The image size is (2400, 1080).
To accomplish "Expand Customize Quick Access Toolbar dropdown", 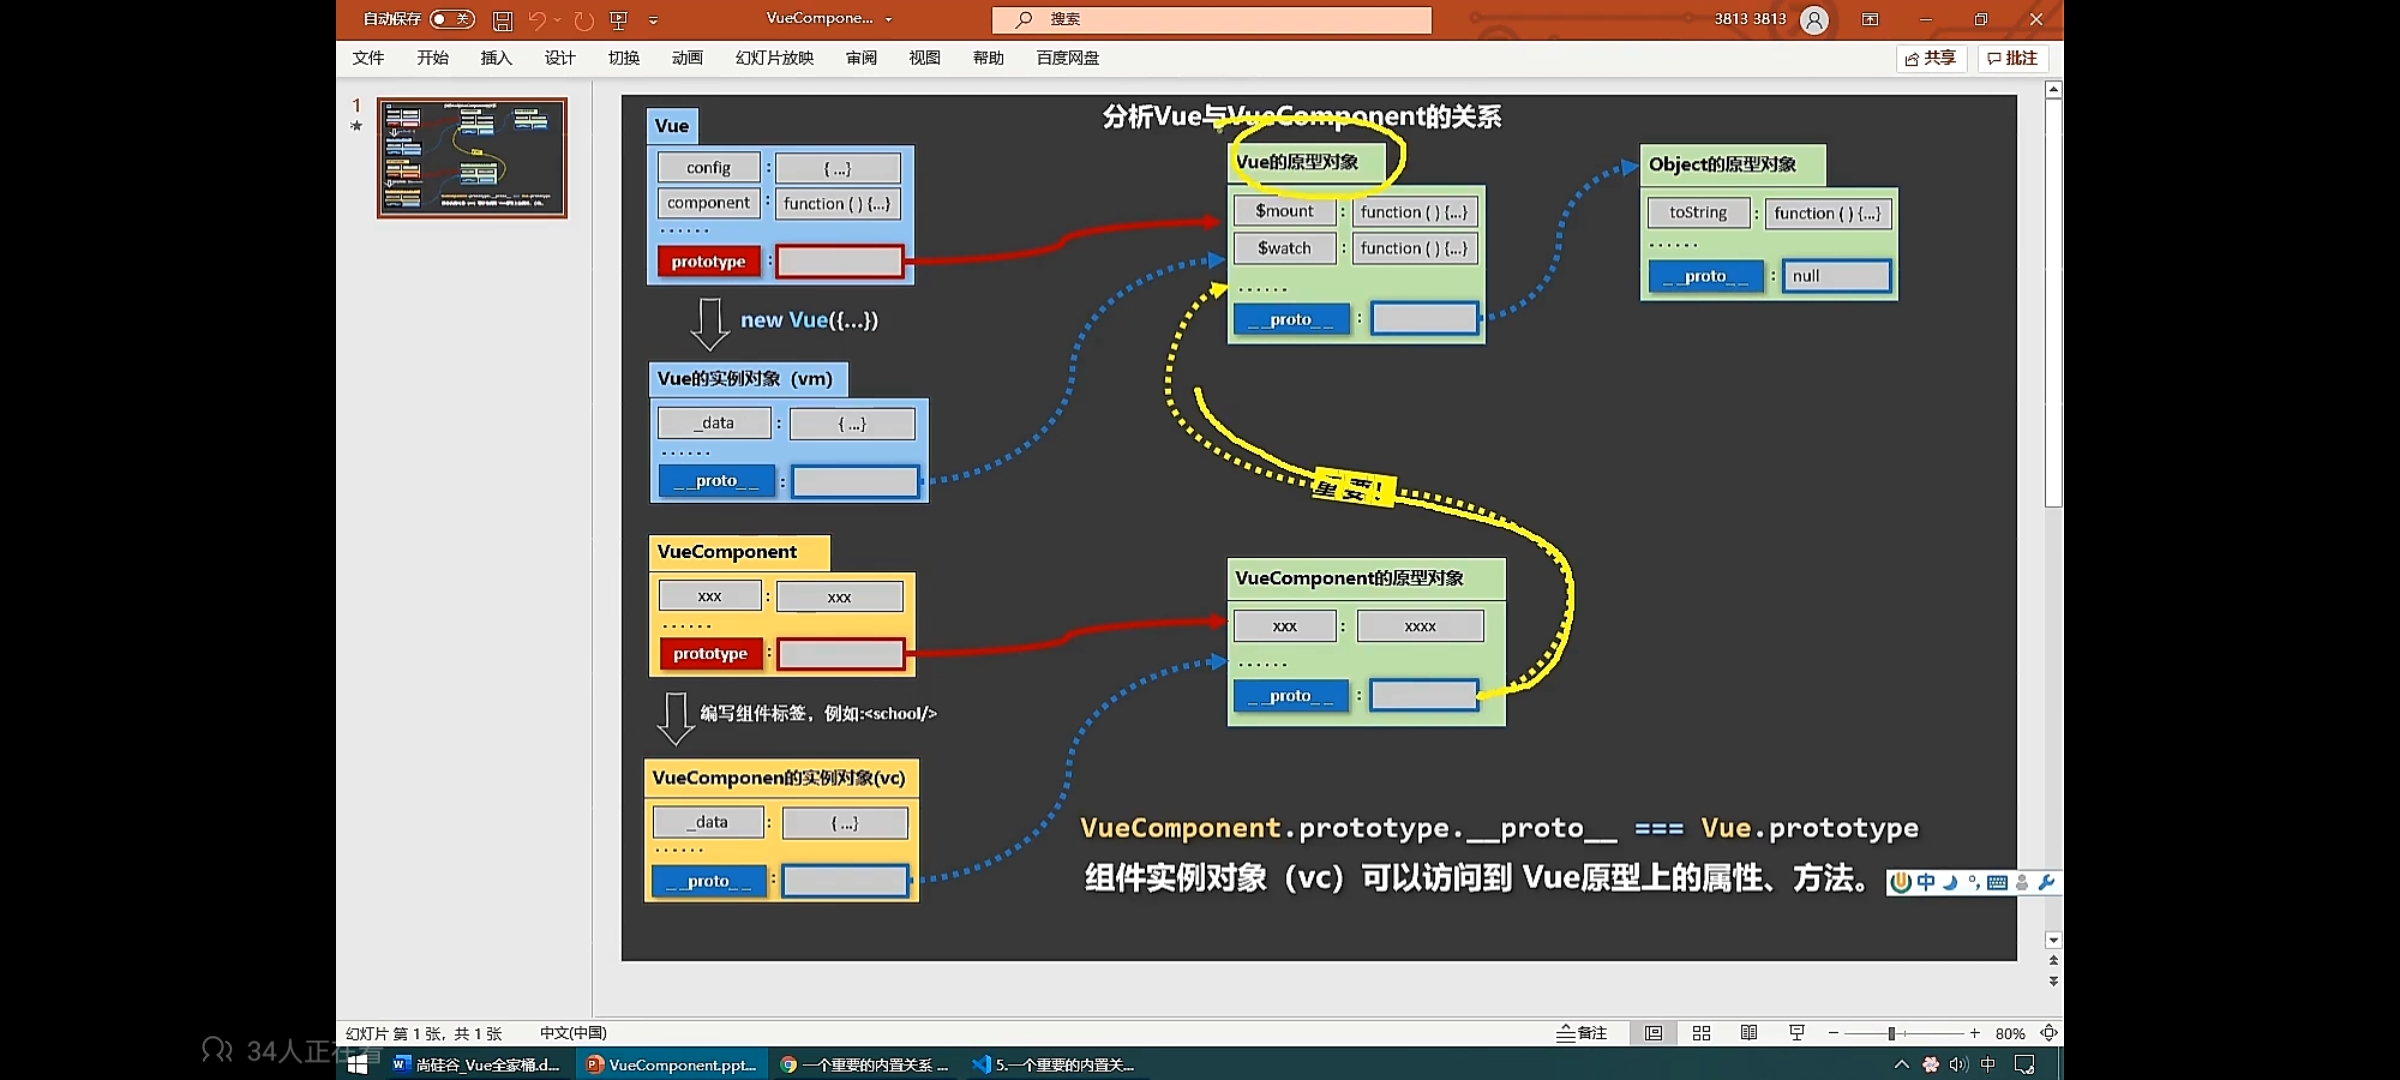I will [x=653, y=20].
